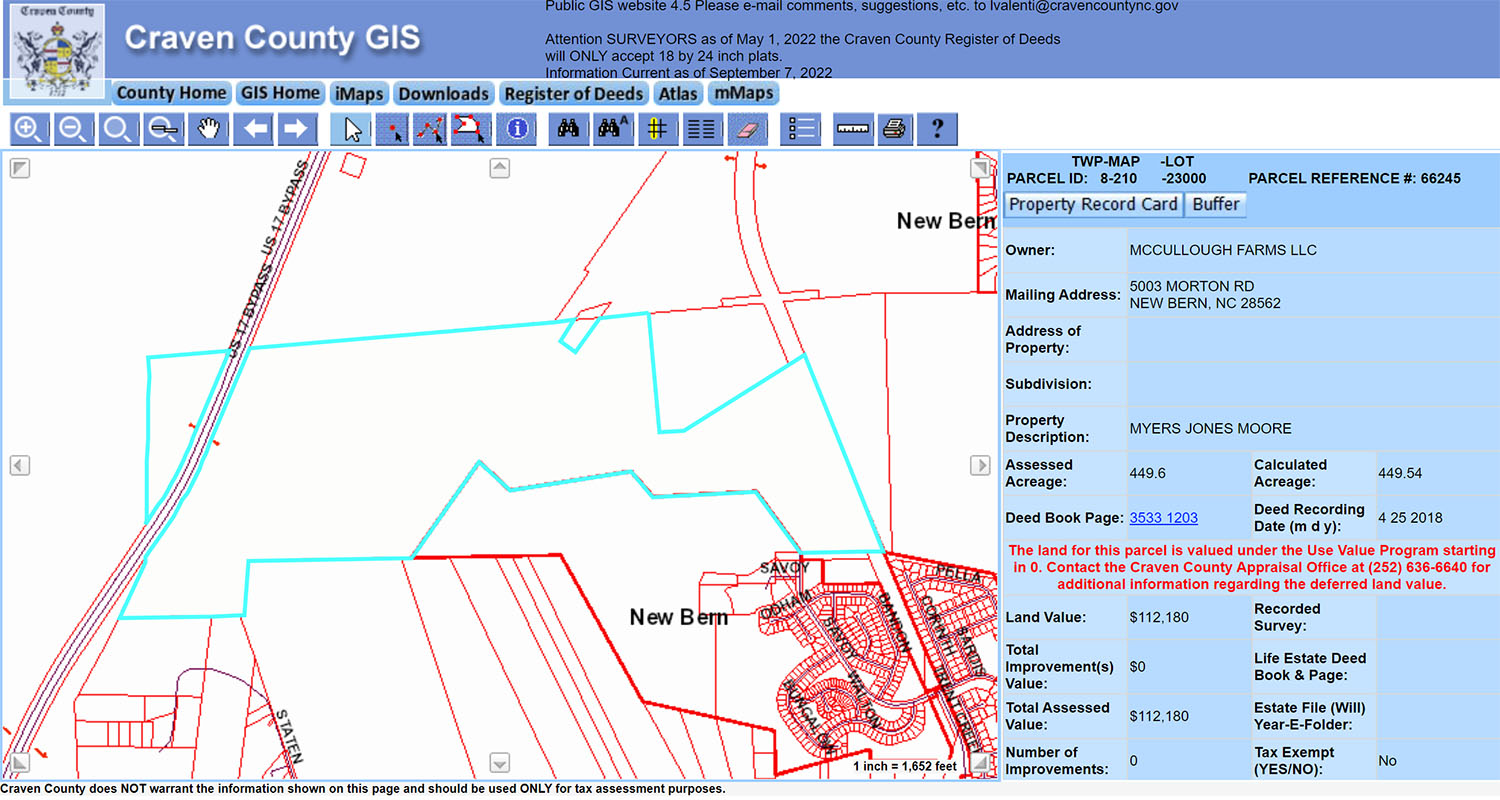Activate the Pan hand tool
The height and width of the screenshot is (800, 1500).
pos(208,129)
